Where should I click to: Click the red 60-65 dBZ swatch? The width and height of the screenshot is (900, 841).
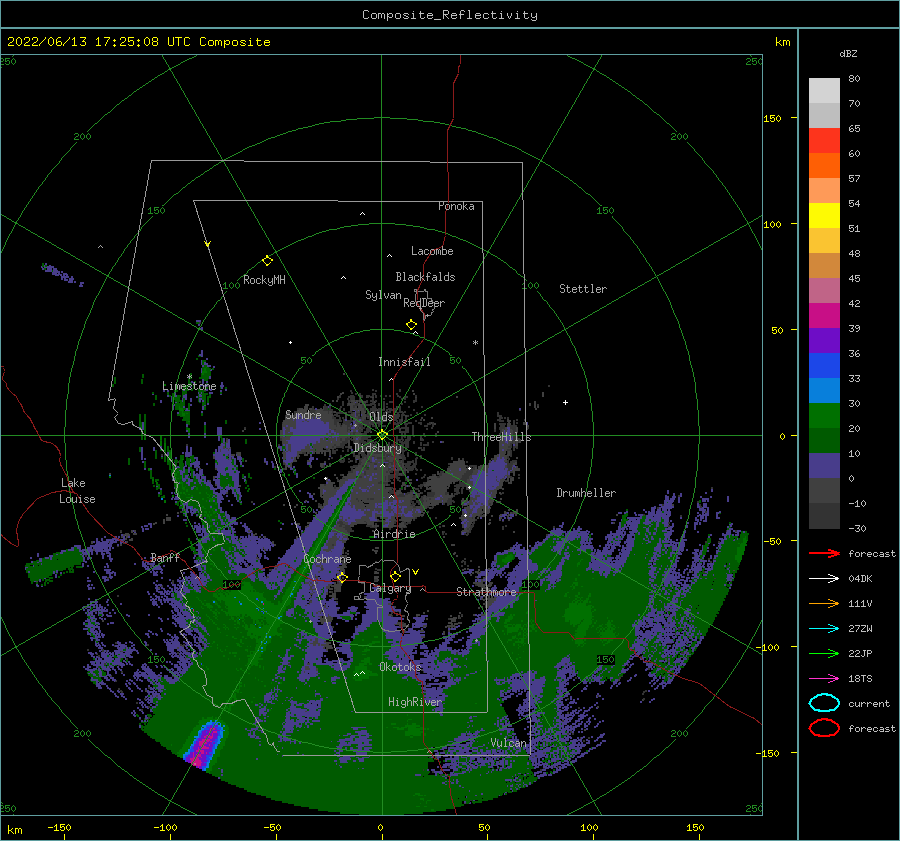824,141
